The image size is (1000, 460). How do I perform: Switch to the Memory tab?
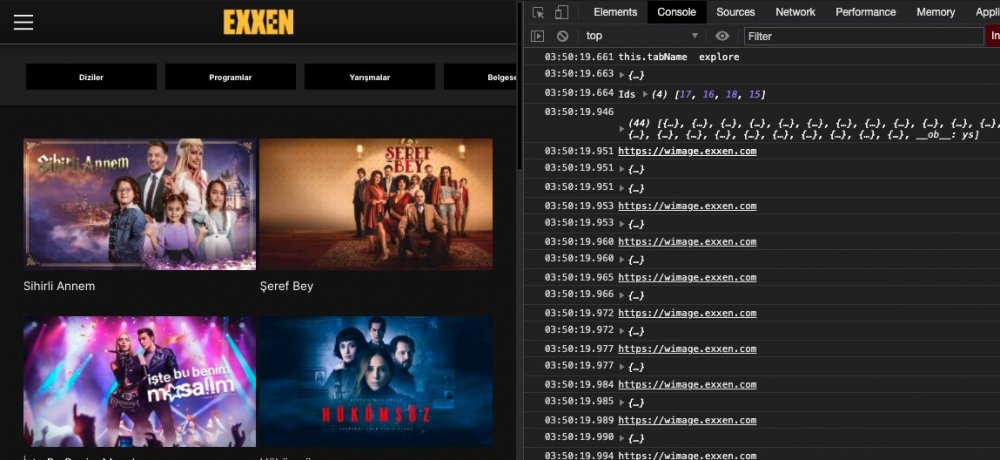[x=936, y=12]
